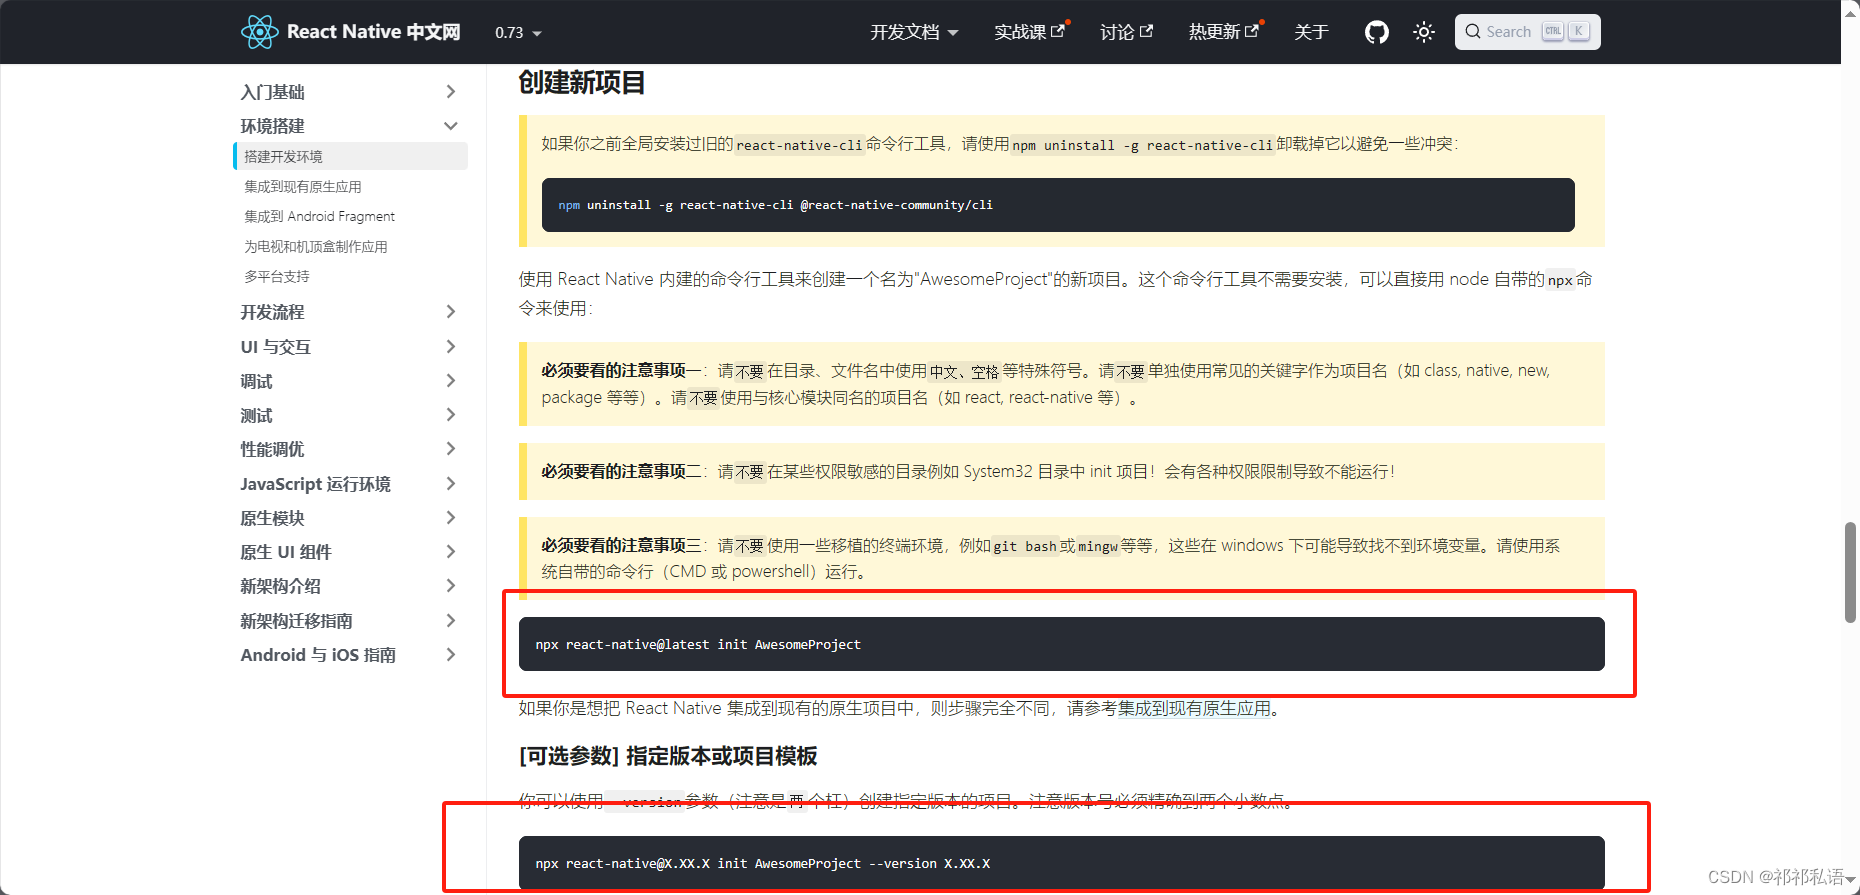Expand the UI 与交互 section chevron
This screenshot has height=895, width=1860.
[x=451, y=346]
